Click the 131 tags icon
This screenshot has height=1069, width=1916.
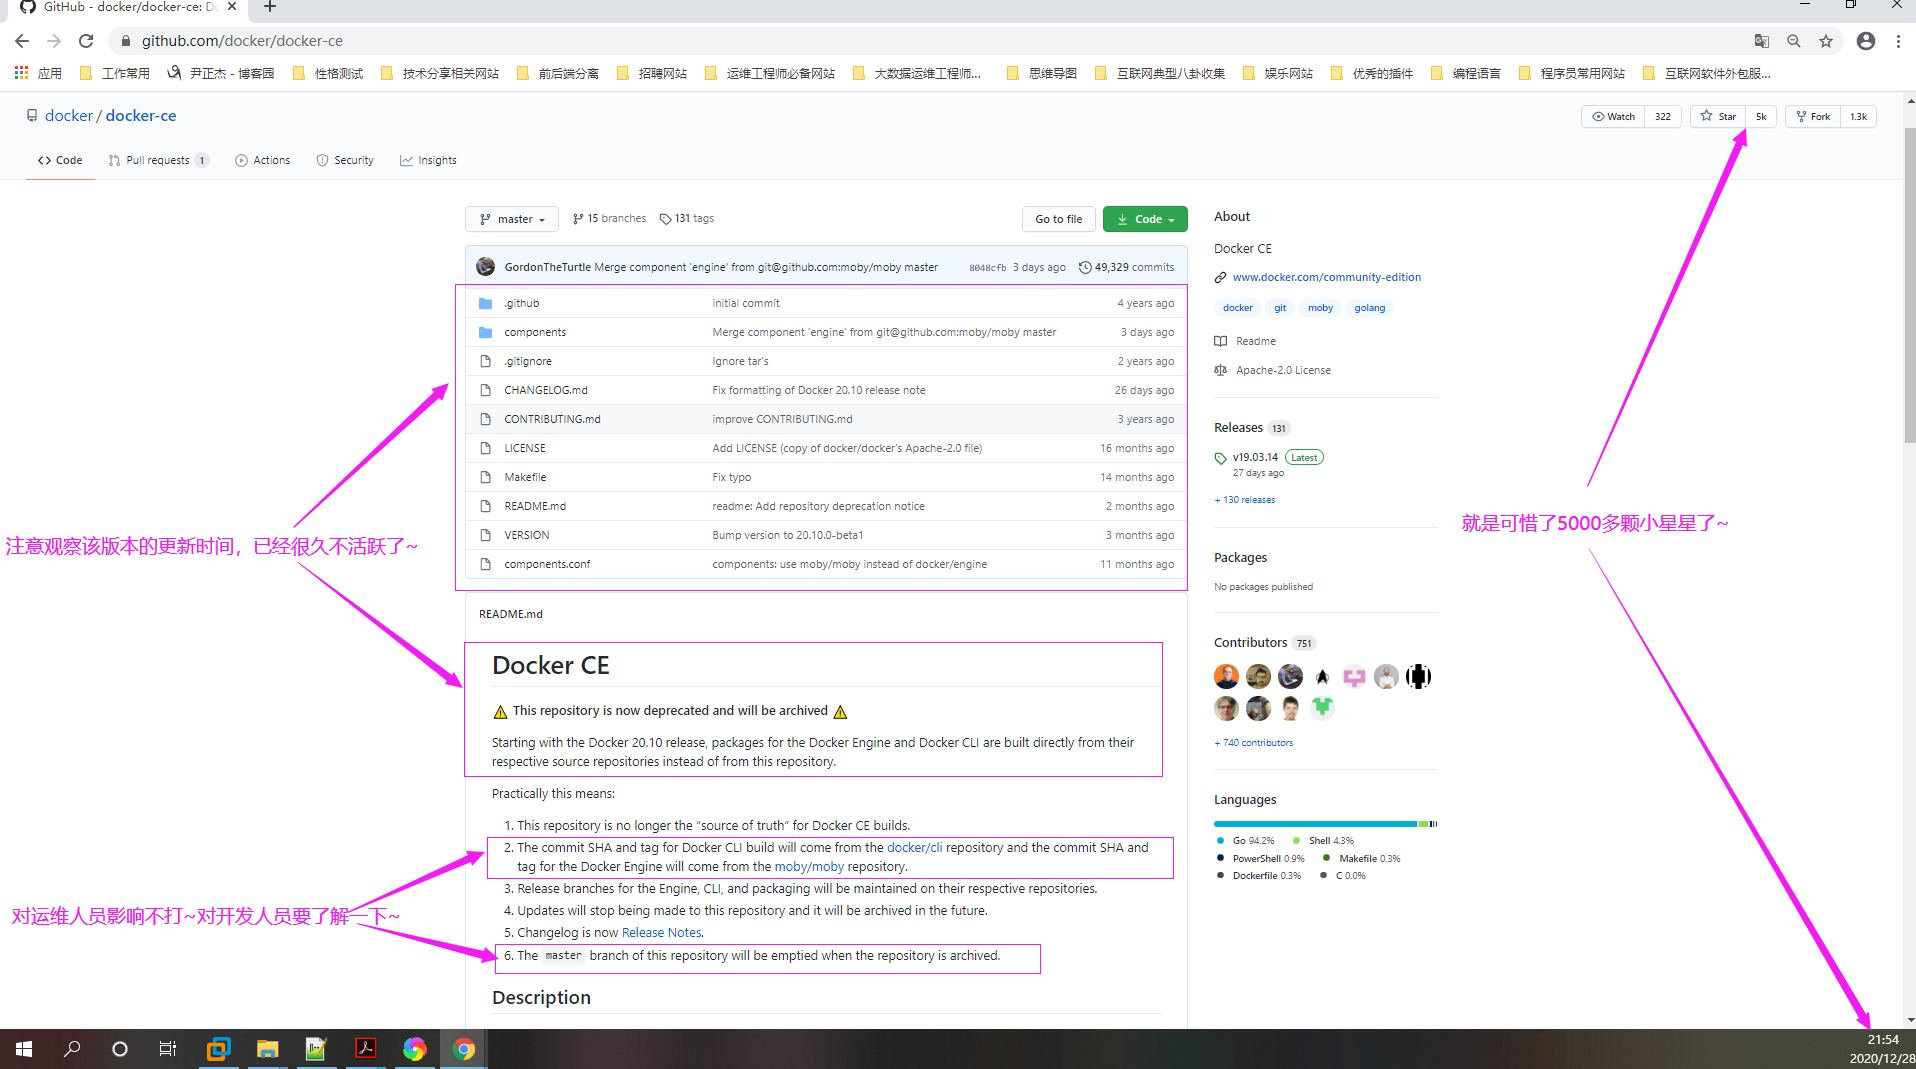[665, 219]
